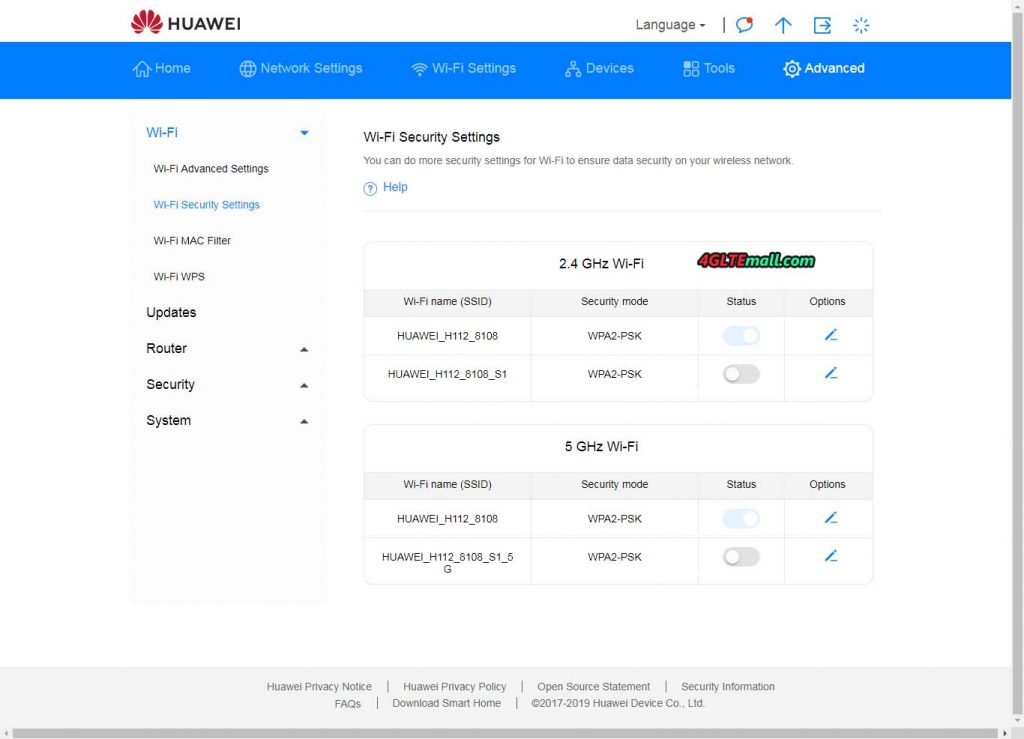Screen dimensions: 1024x739
Task: Click the right-side page scrollbar
Action: click(1017, 370)
